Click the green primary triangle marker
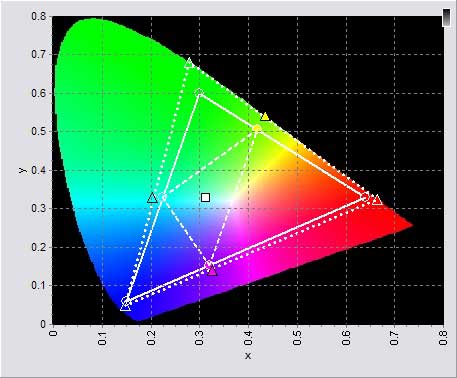Image resolution: width=457 pixels, height=378 pixels. pos(189,63)
